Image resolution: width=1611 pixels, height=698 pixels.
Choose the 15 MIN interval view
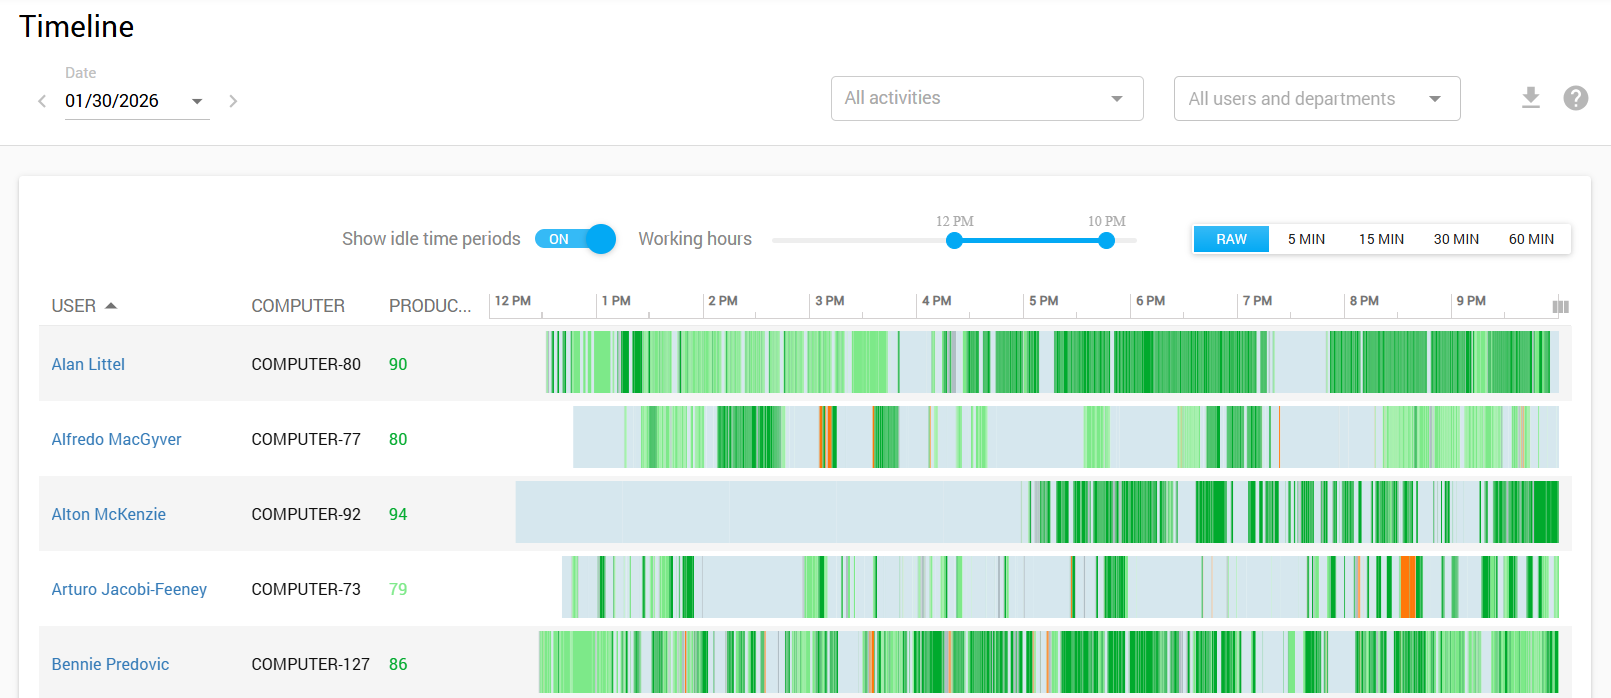pyautogui.click(x=1381, y=239)
